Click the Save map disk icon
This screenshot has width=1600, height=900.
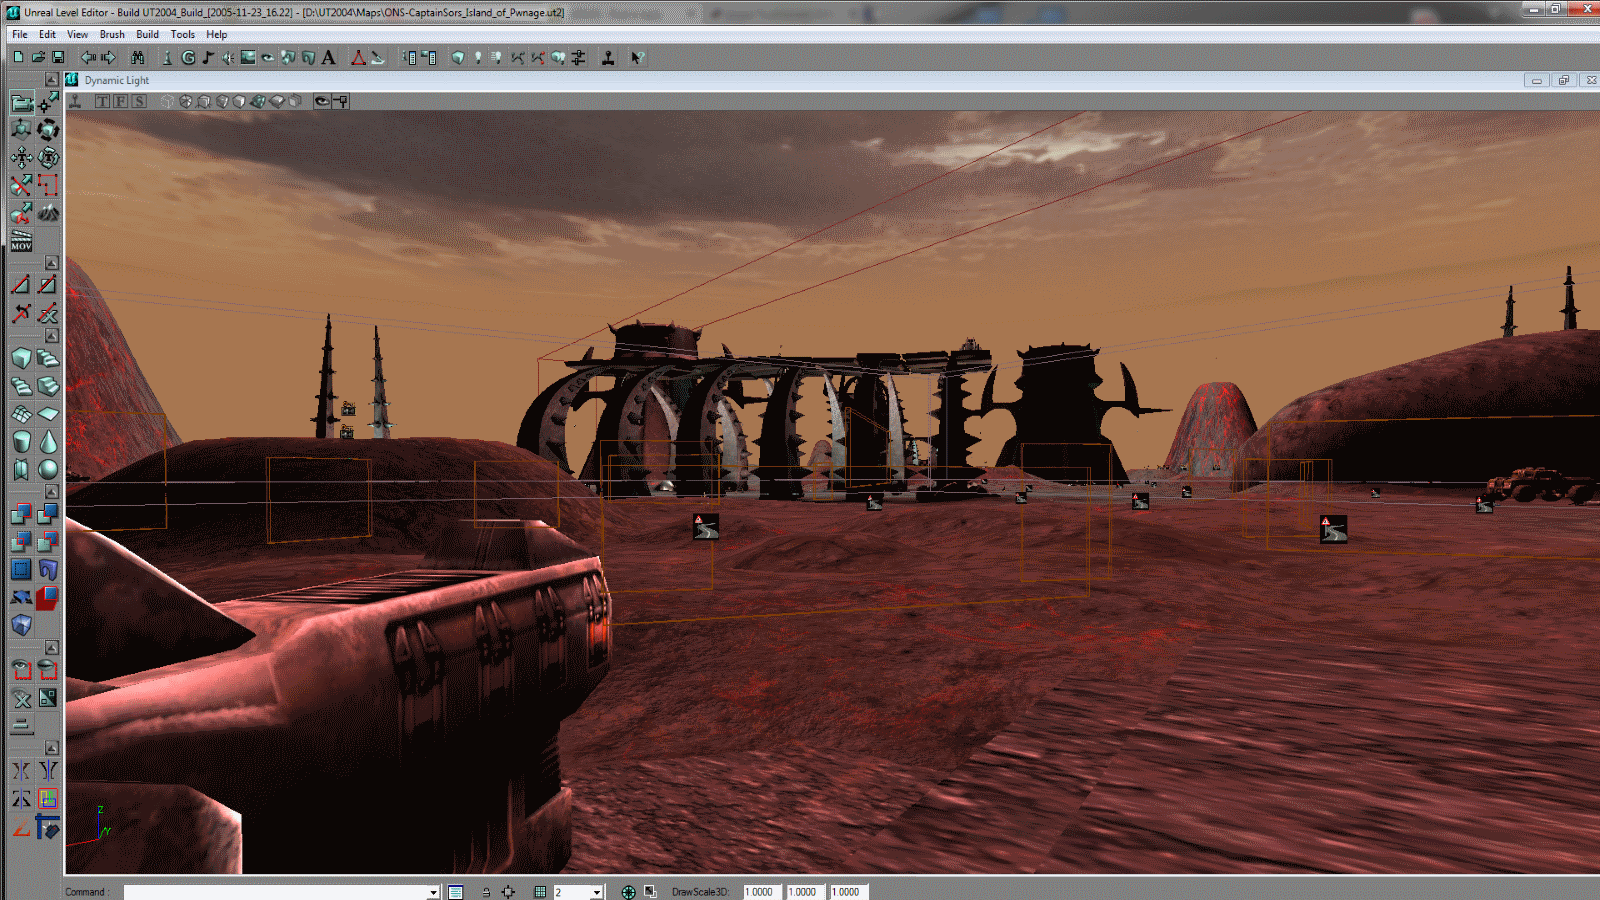point(58,58)
